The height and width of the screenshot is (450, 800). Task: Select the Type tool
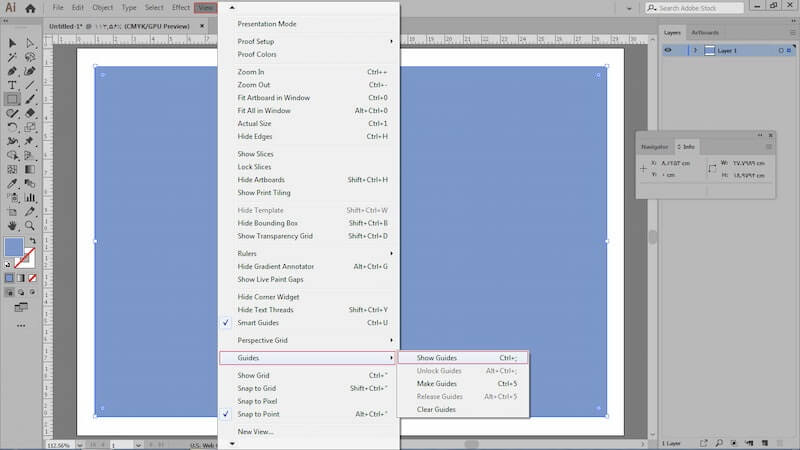pyautogui.click(x=12, y=85)
